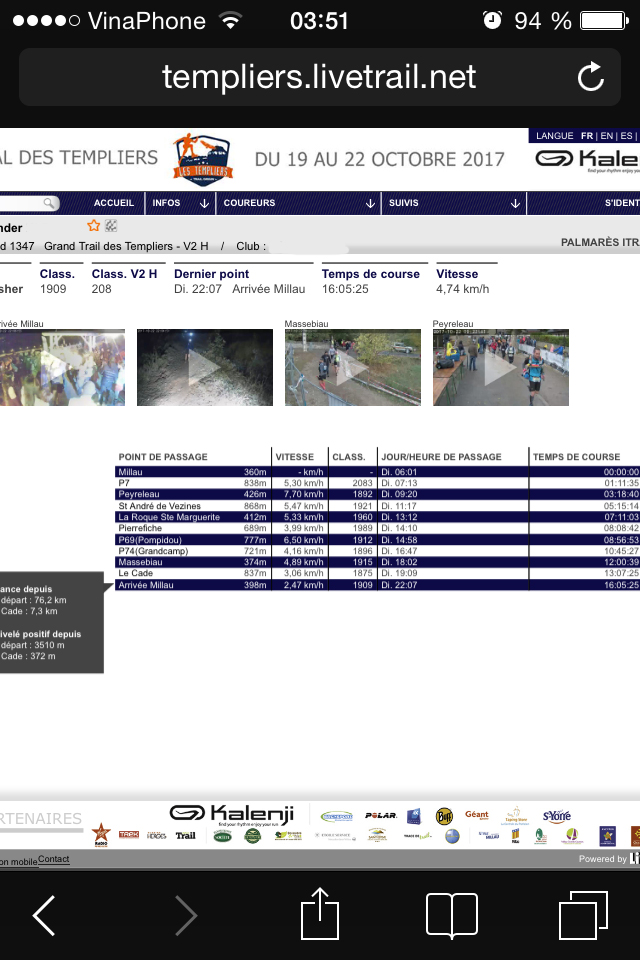Image resolution: width=640 pixels, height=960 pixels.
Task: Switch site language to FR
Action: 587,136
